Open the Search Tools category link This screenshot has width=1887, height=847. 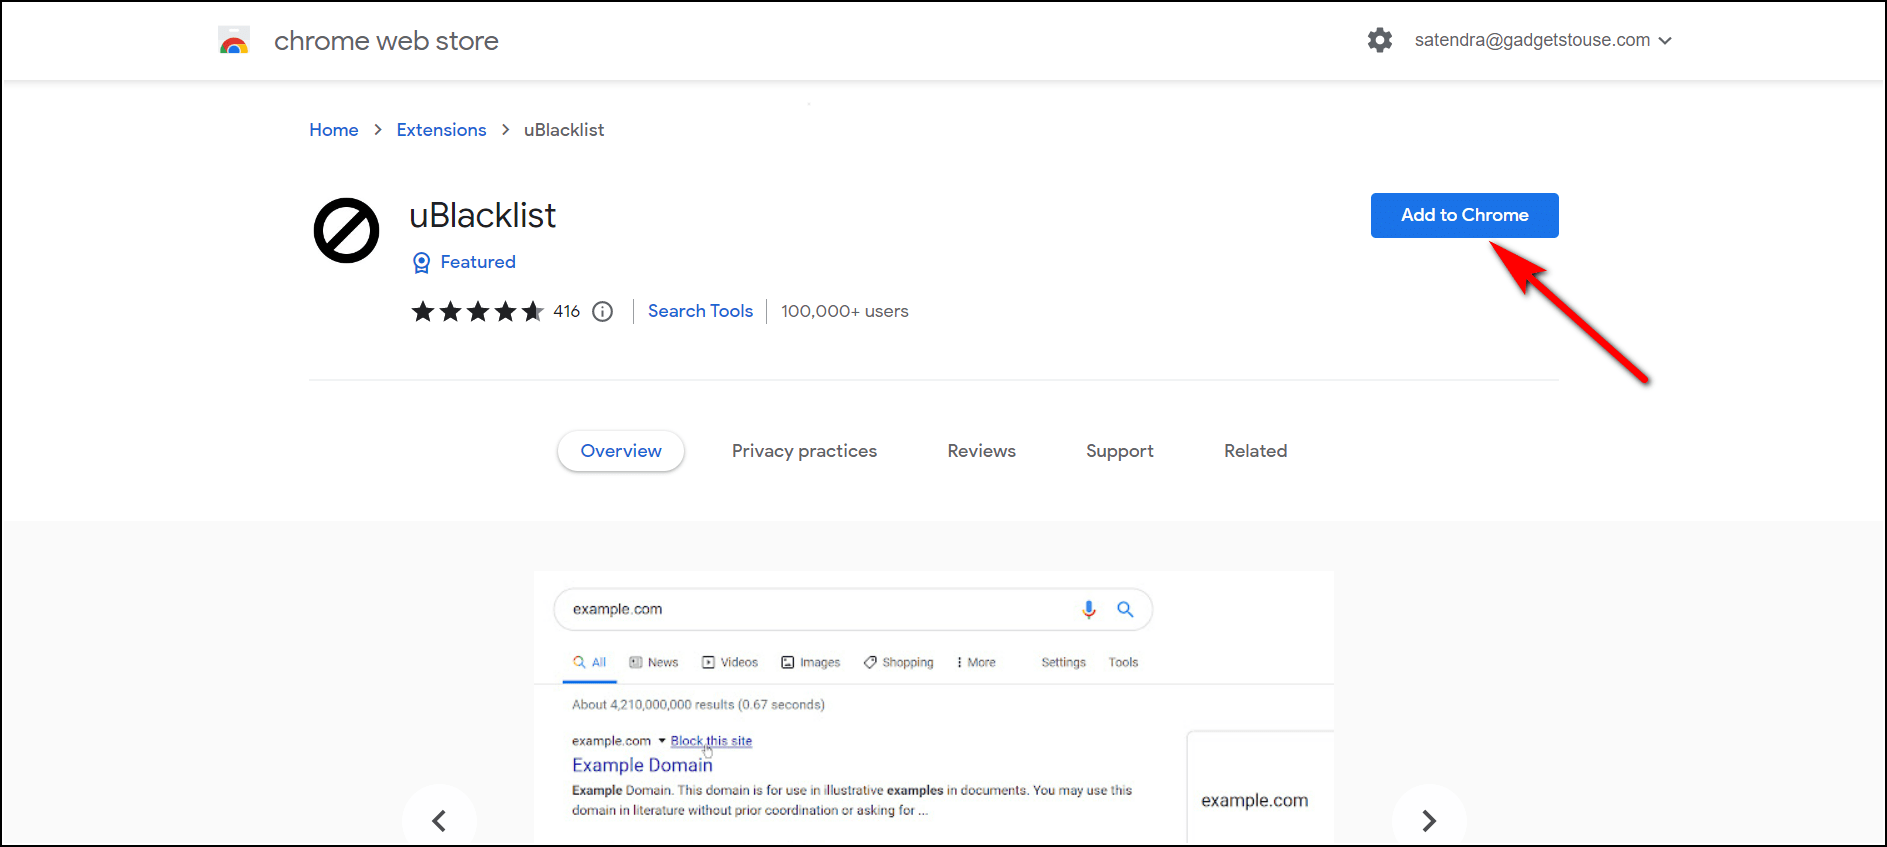(x=700, y=311)
